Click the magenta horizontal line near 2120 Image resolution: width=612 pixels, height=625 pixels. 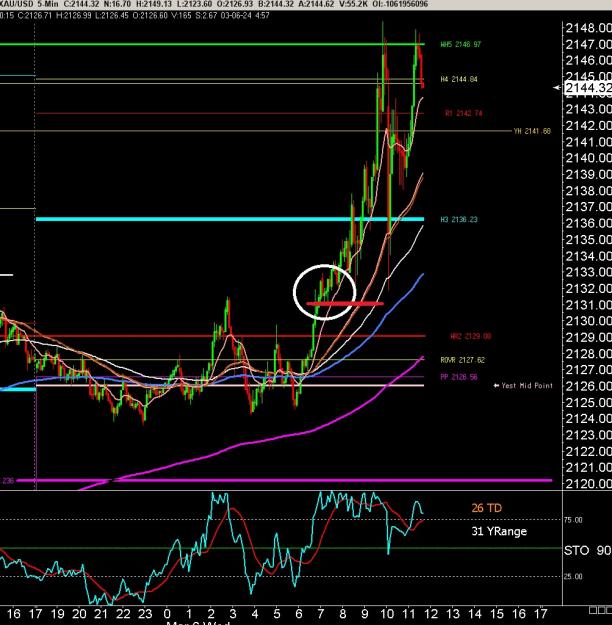pyautogui.click(x=284, y=480)
